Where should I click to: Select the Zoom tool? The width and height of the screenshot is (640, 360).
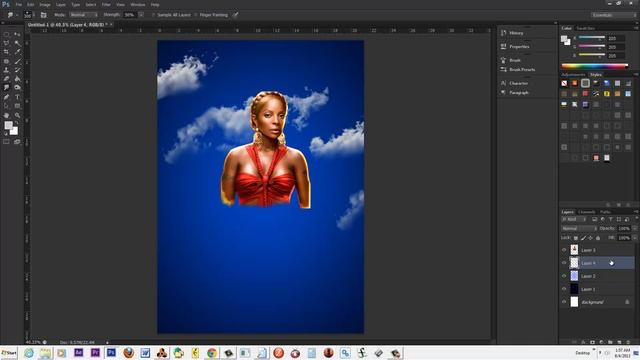pyautogui.click(x=17, y=116)
